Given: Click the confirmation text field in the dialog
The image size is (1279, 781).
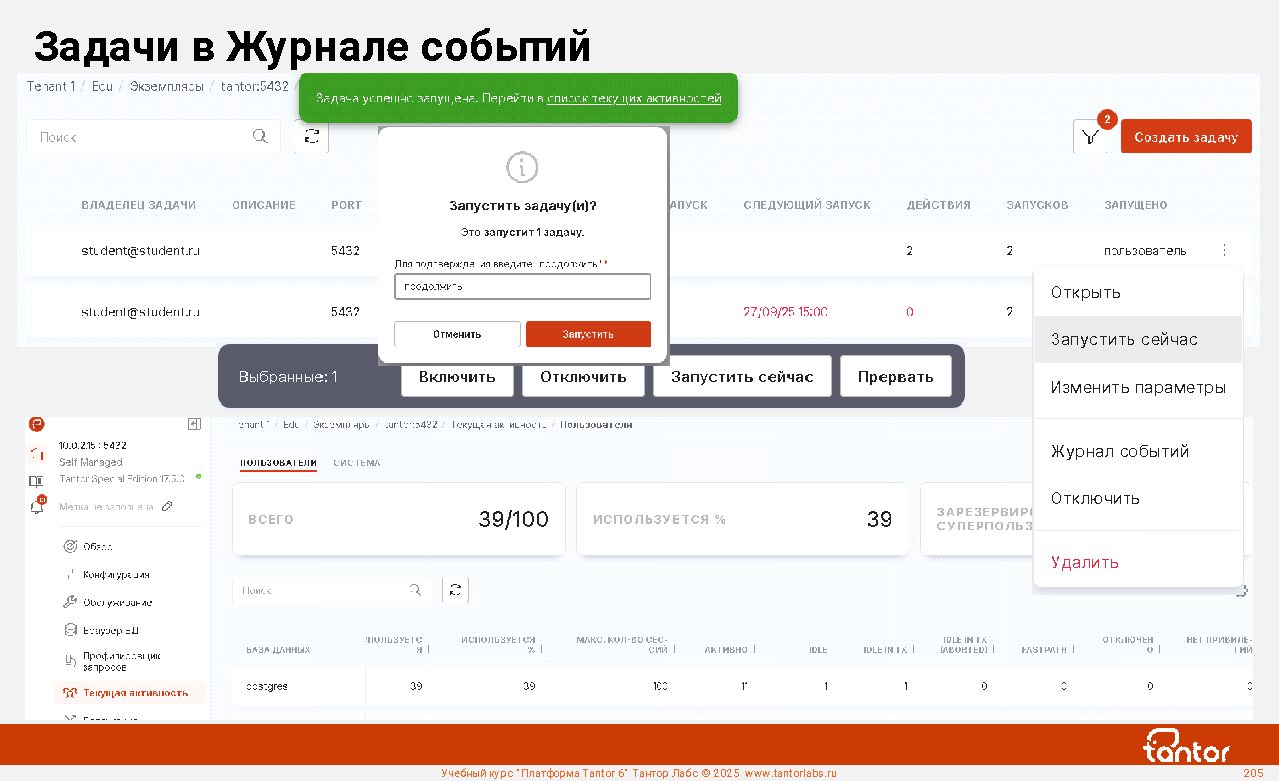Looking at the screenshot, I should [x=522, y=287].
